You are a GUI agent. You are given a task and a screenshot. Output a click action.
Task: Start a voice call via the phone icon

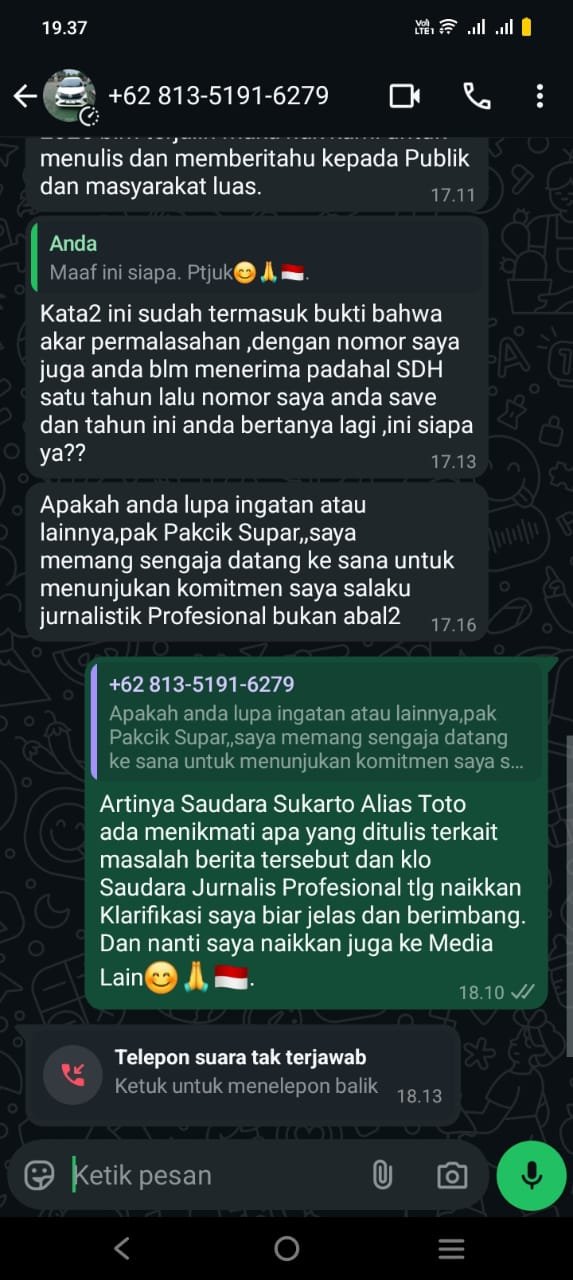(477, 96)
